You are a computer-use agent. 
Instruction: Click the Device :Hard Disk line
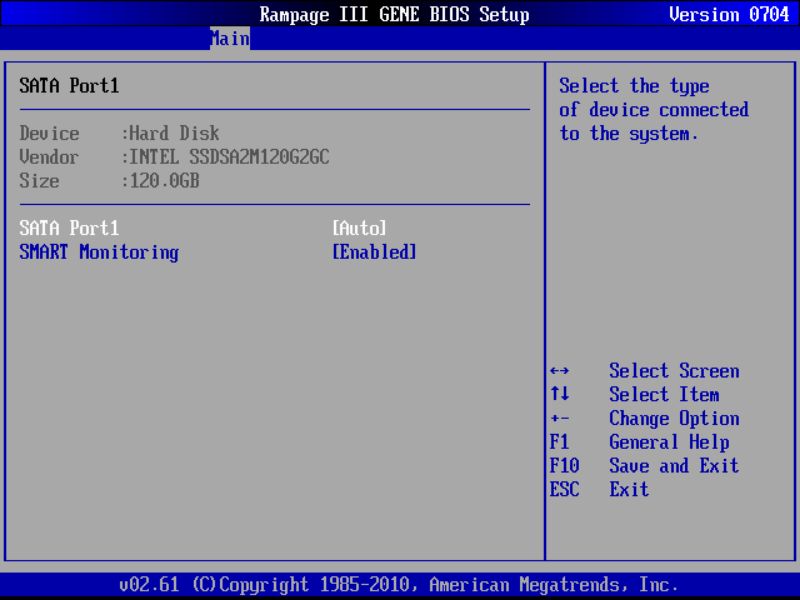pos(119,133)
